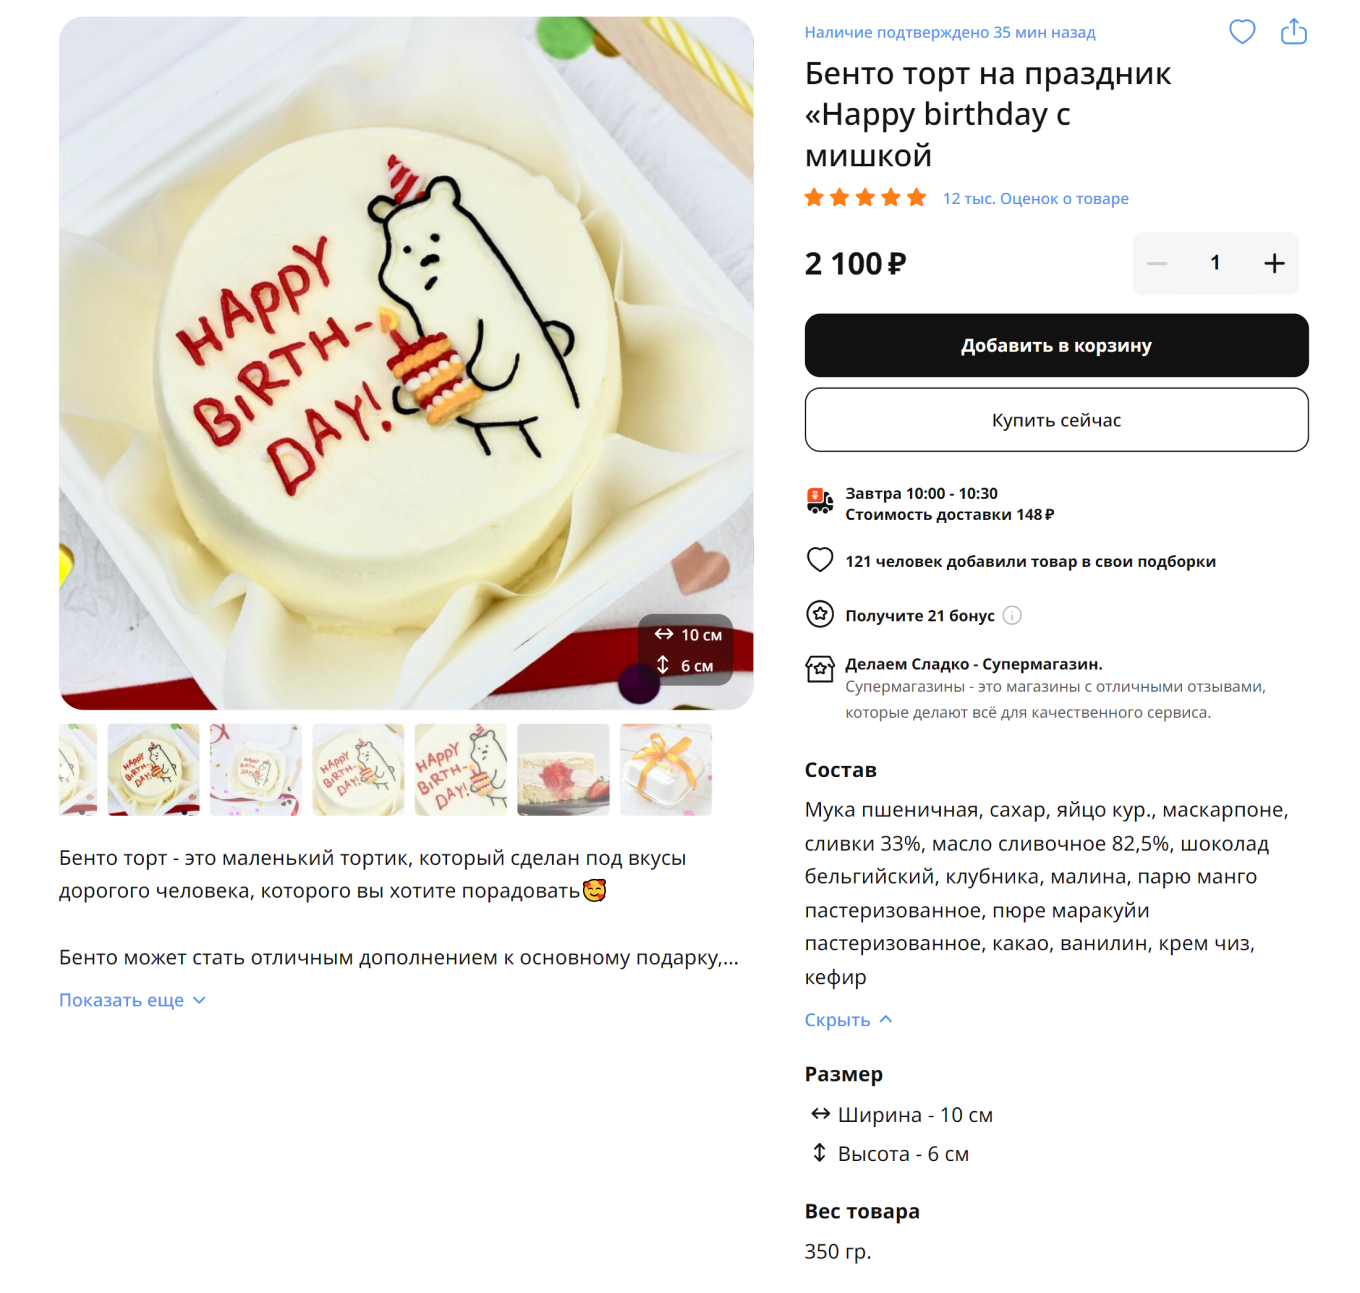Click the heart icon beside collections count
1360x1293 pixels.
point(820,560)
